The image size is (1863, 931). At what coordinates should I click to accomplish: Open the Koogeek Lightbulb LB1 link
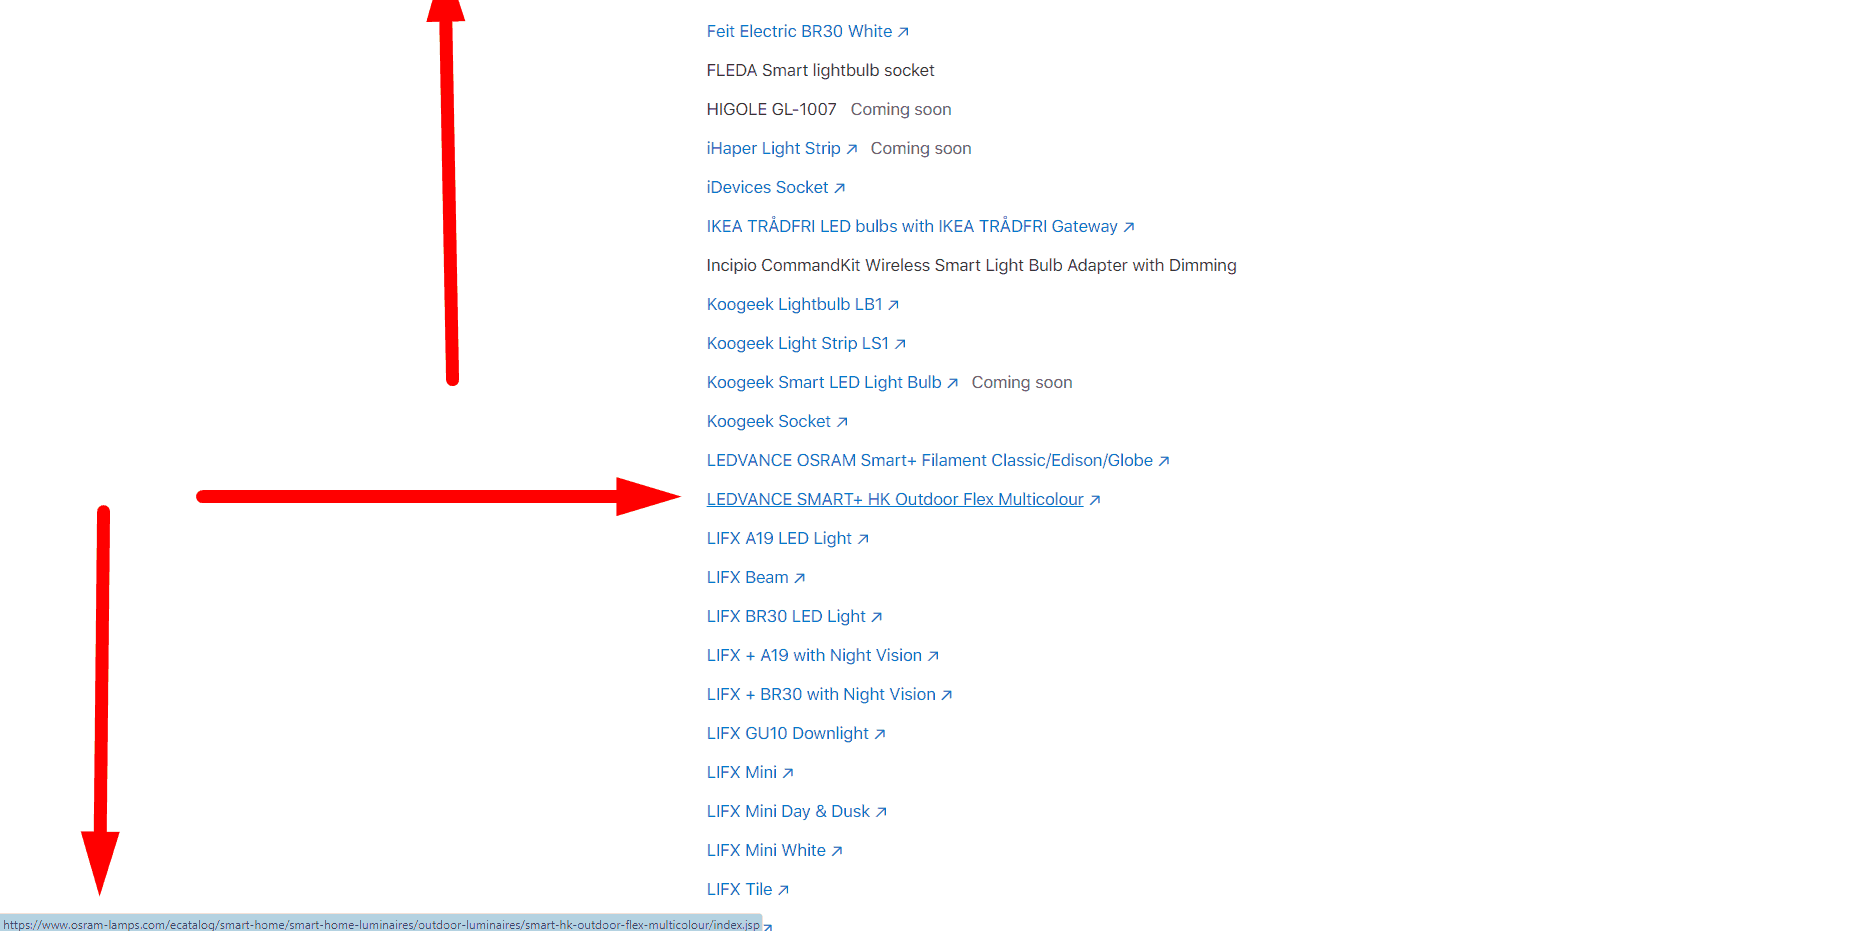[794, 304]
